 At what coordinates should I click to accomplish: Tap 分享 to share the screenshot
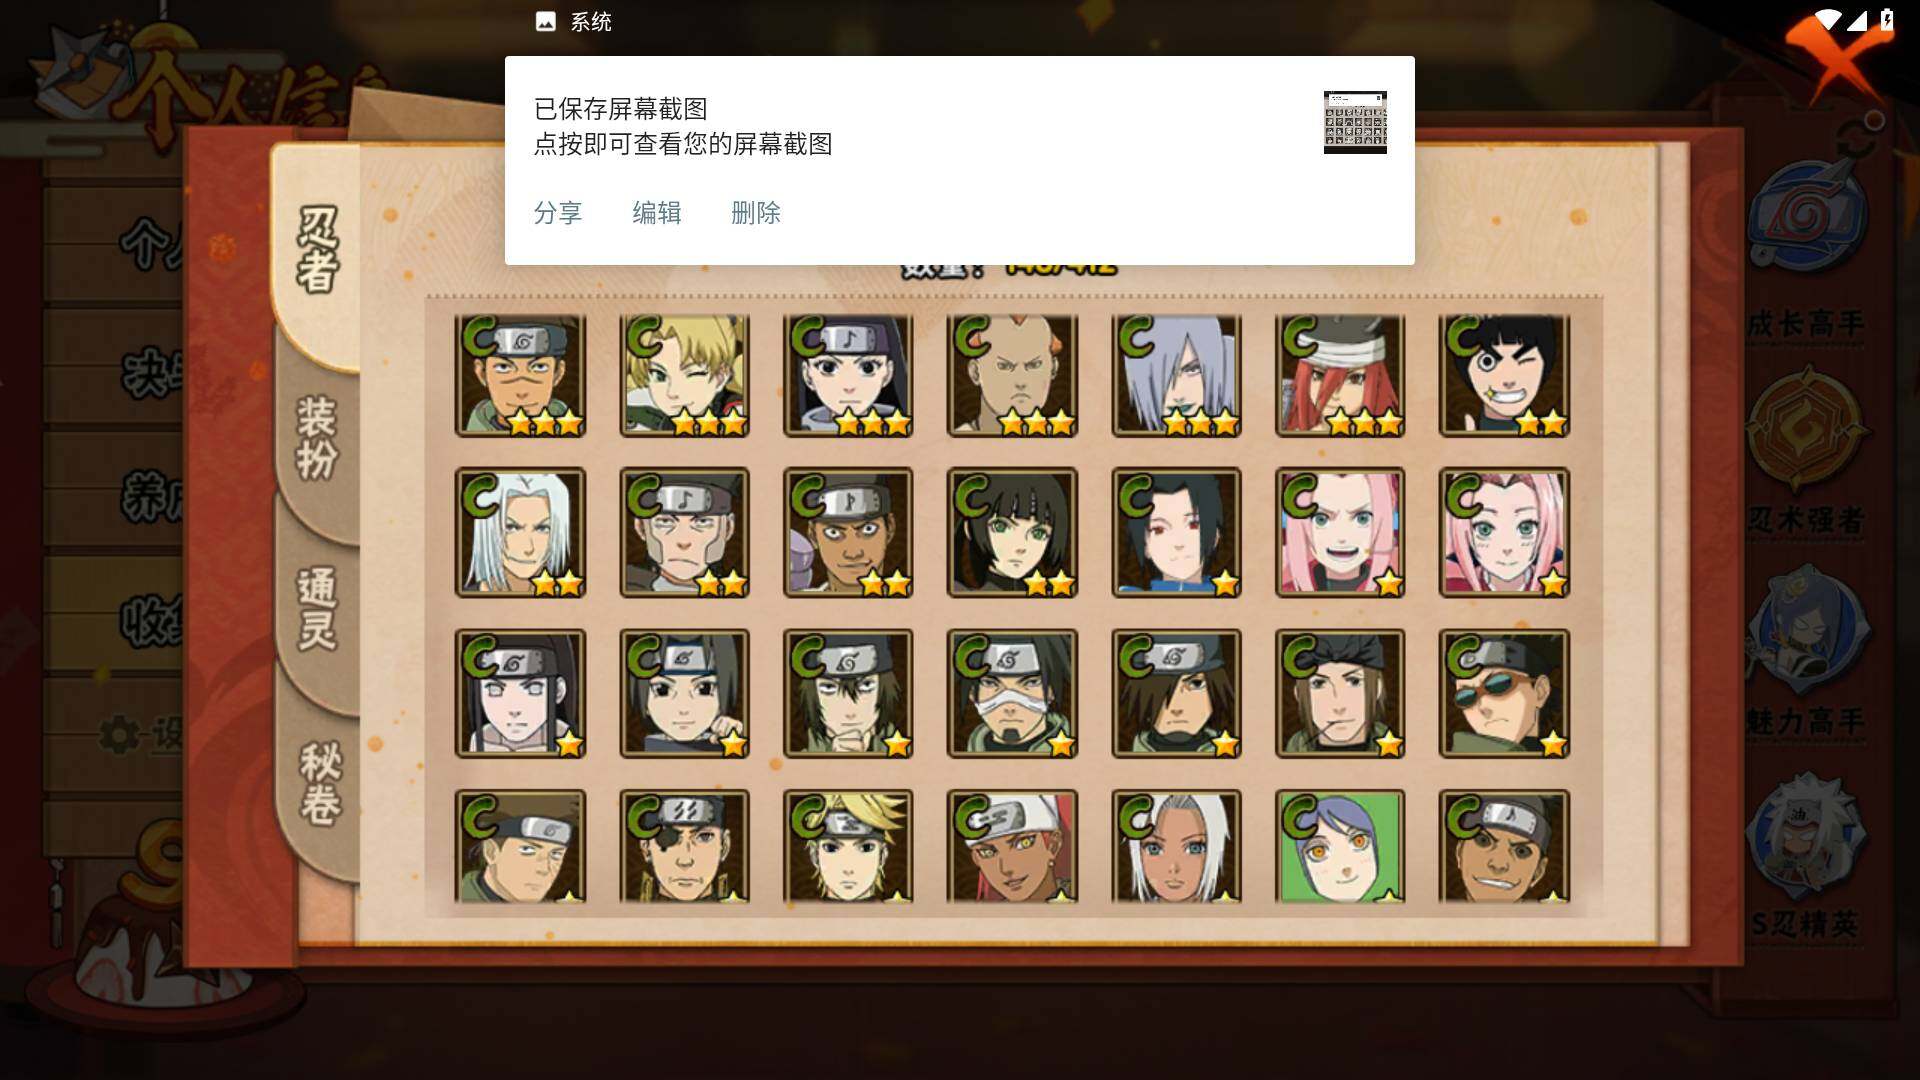pyautogui.click(x=557, y=213)
